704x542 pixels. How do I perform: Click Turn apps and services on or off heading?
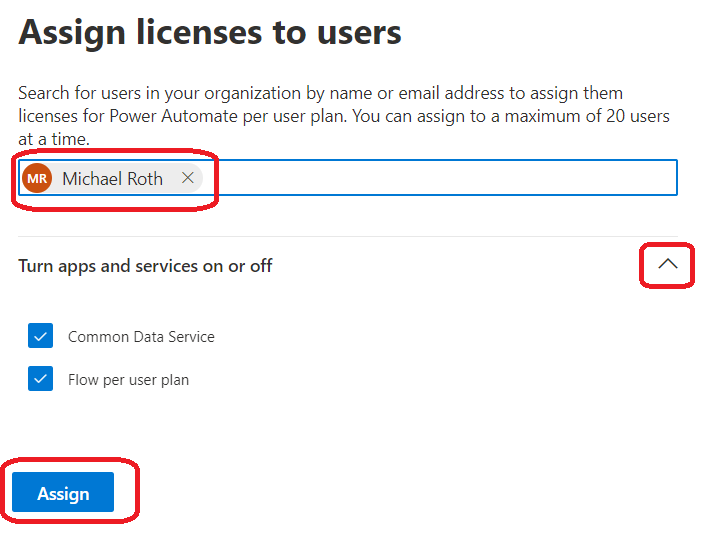(x=145, y=266)
